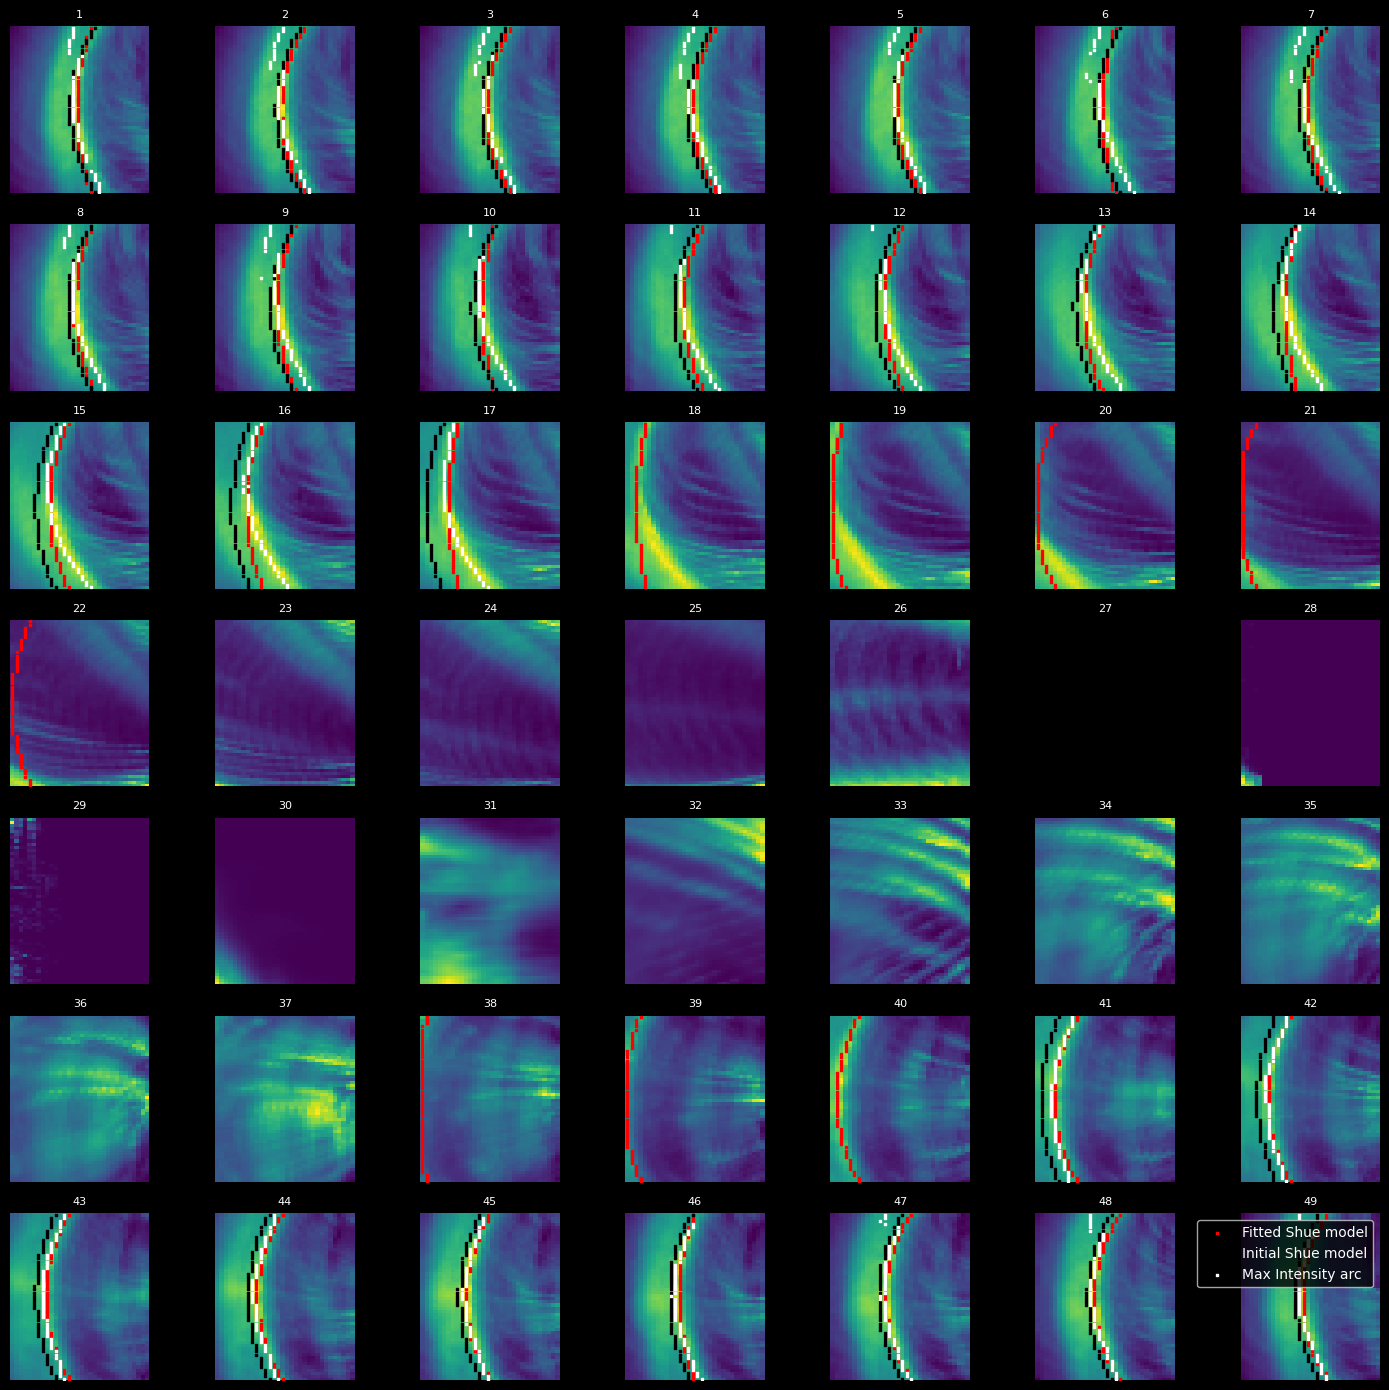
Task: Click subplot panel numbered 32
Action: (x=695, y=901)
